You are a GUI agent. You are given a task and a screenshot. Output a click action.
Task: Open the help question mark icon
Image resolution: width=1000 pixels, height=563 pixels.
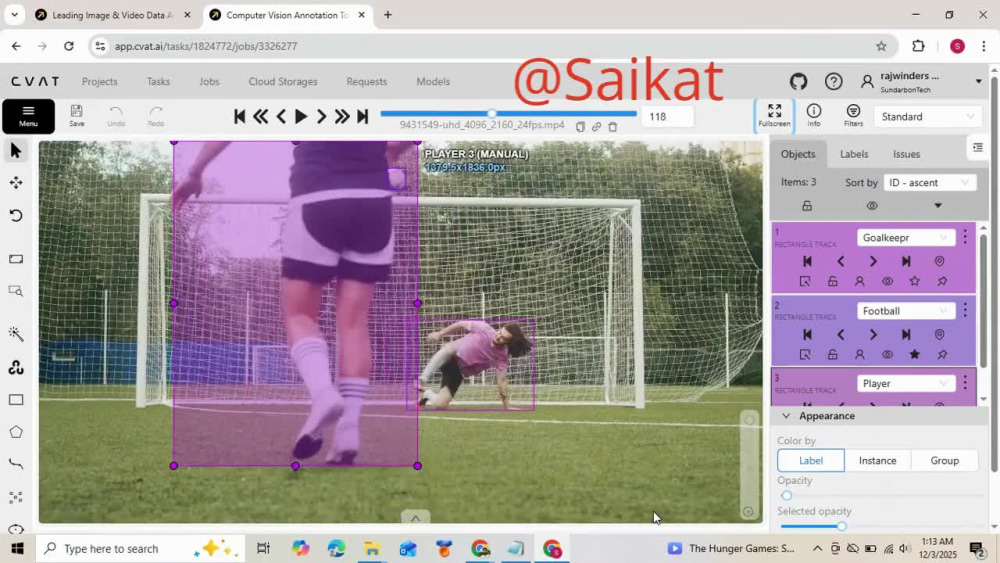tap(833, 82)
